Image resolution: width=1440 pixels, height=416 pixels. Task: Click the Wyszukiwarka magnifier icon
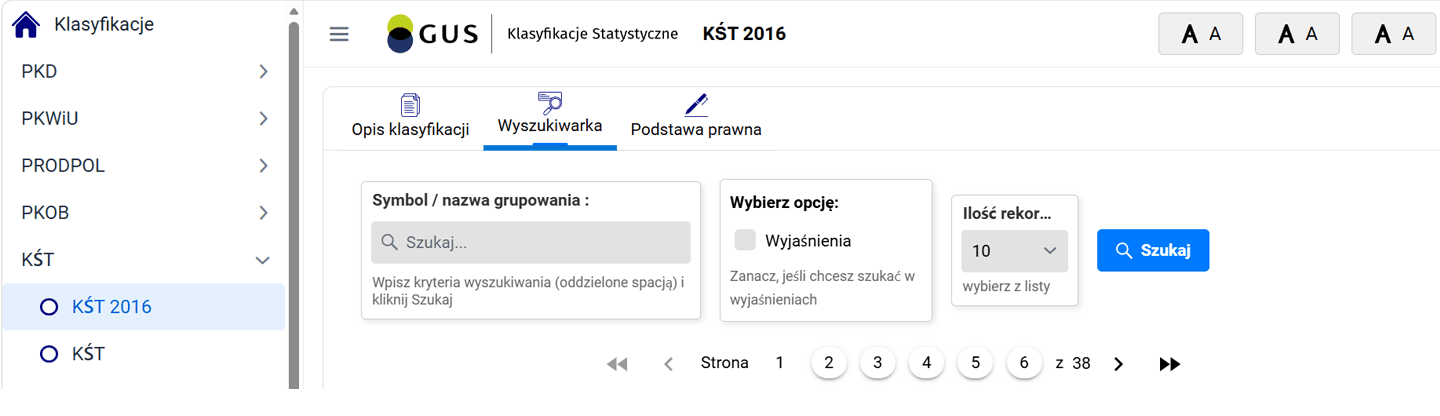pos(550,102)
